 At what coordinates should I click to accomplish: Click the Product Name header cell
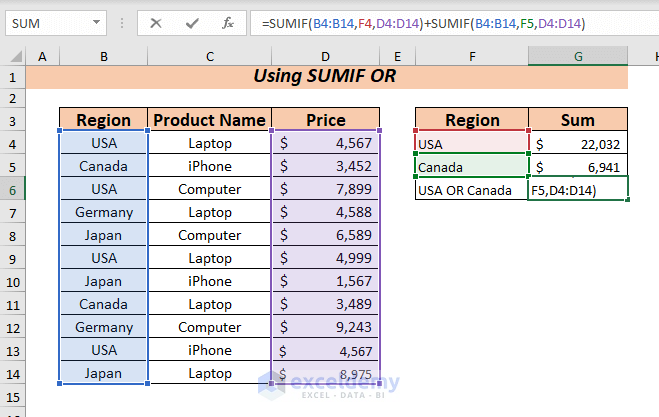tap(209, 121)
